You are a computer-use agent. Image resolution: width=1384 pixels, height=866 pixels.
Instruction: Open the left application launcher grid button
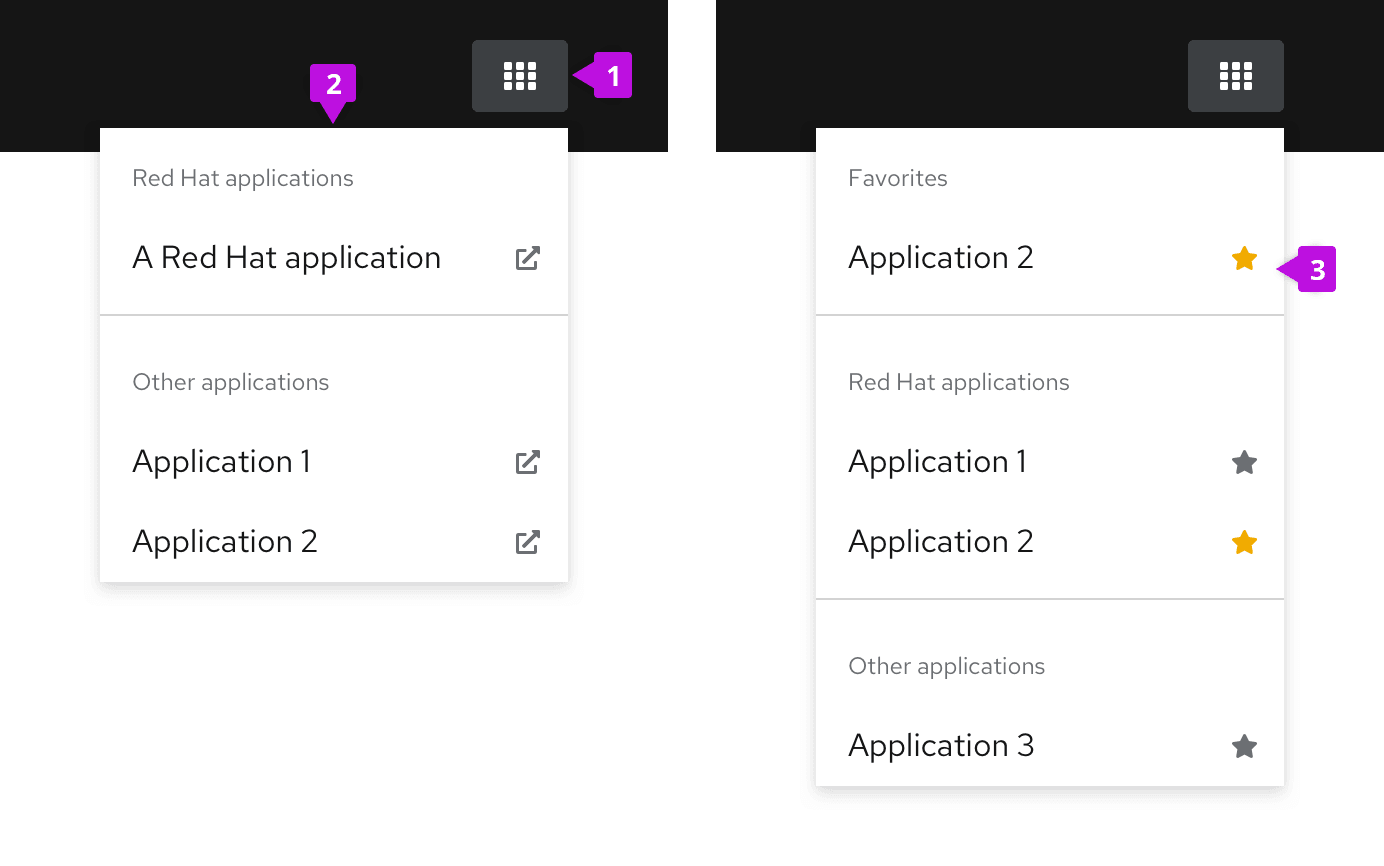pos(520,76)
